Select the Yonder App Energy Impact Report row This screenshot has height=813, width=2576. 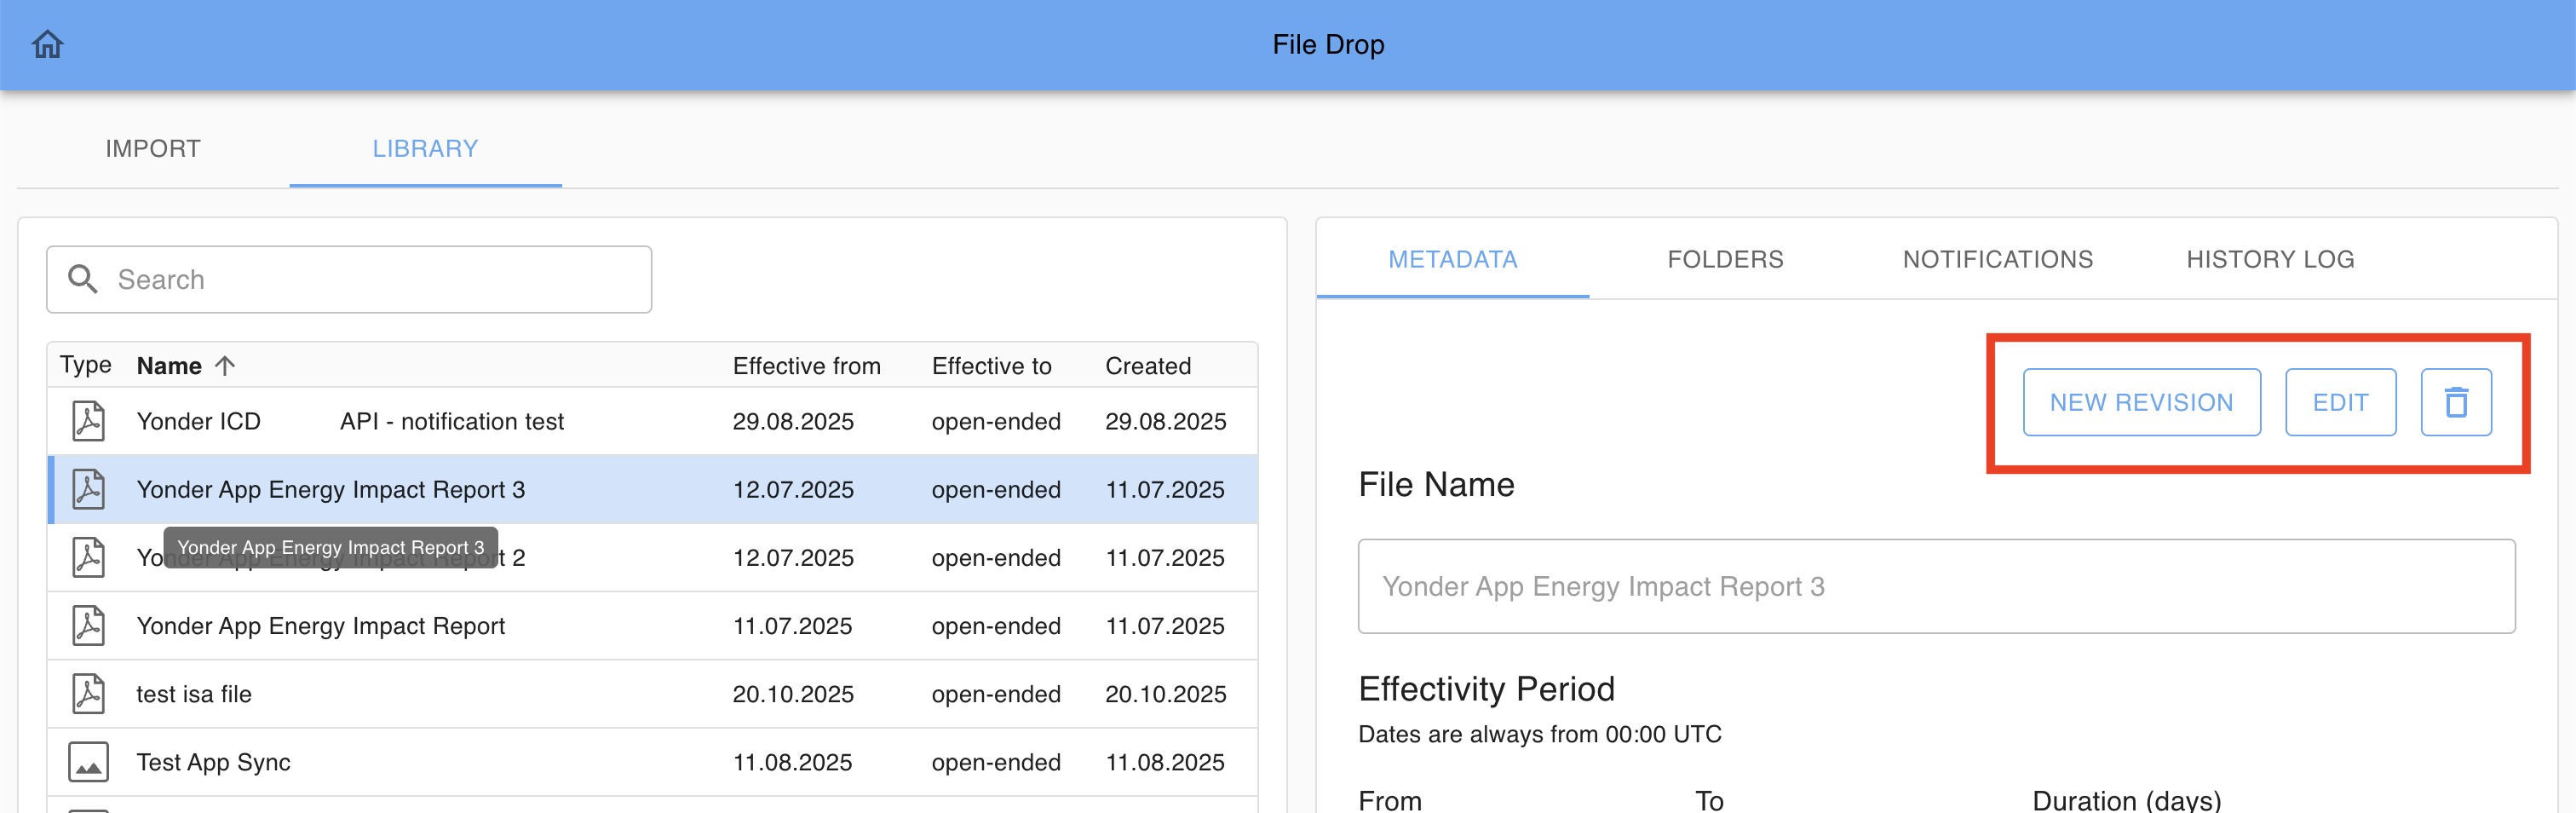[320, 626]
